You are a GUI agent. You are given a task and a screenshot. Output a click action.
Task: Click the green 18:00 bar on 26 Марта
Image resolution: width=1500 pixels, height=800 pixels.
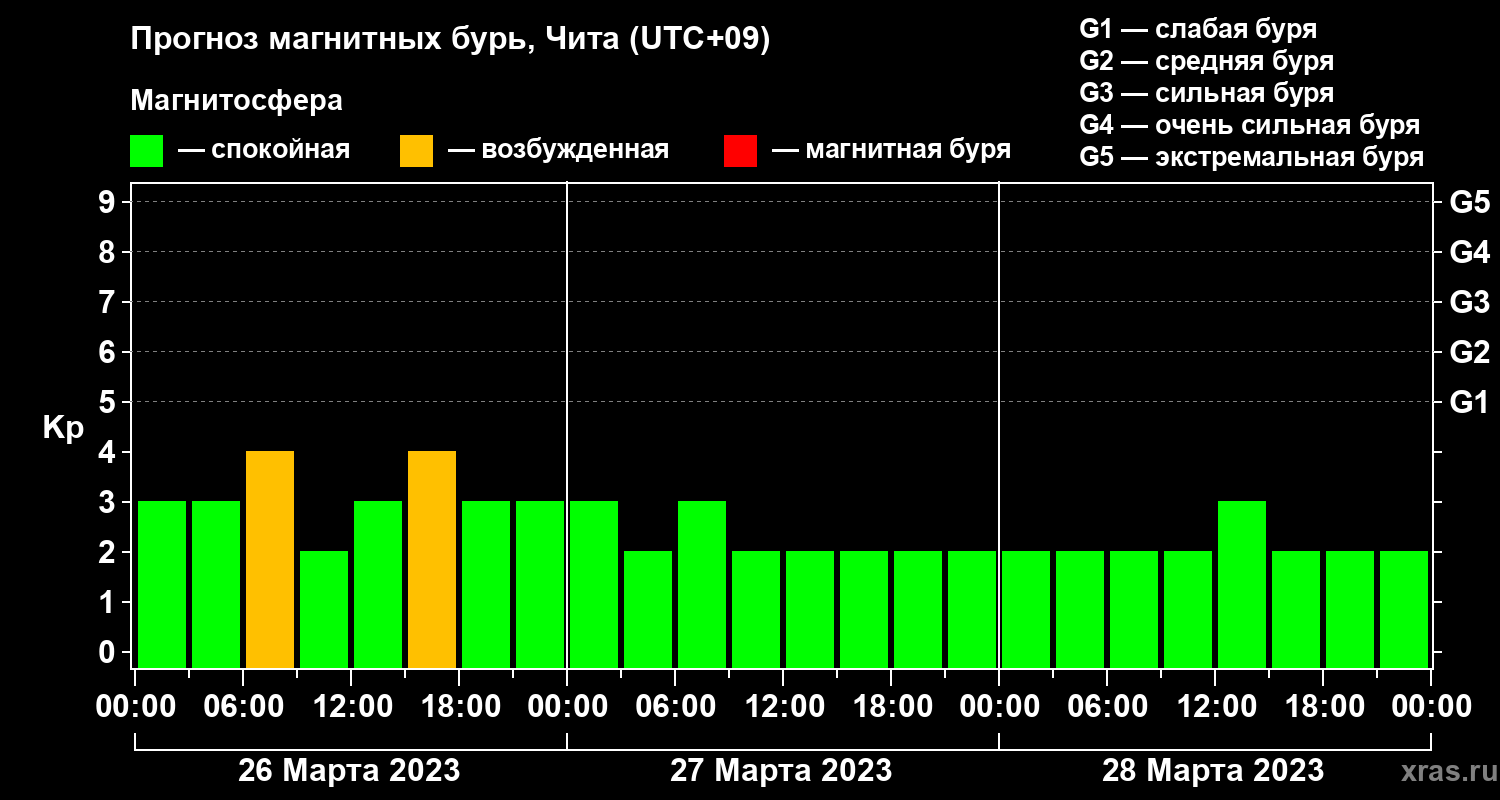point(486,584)
